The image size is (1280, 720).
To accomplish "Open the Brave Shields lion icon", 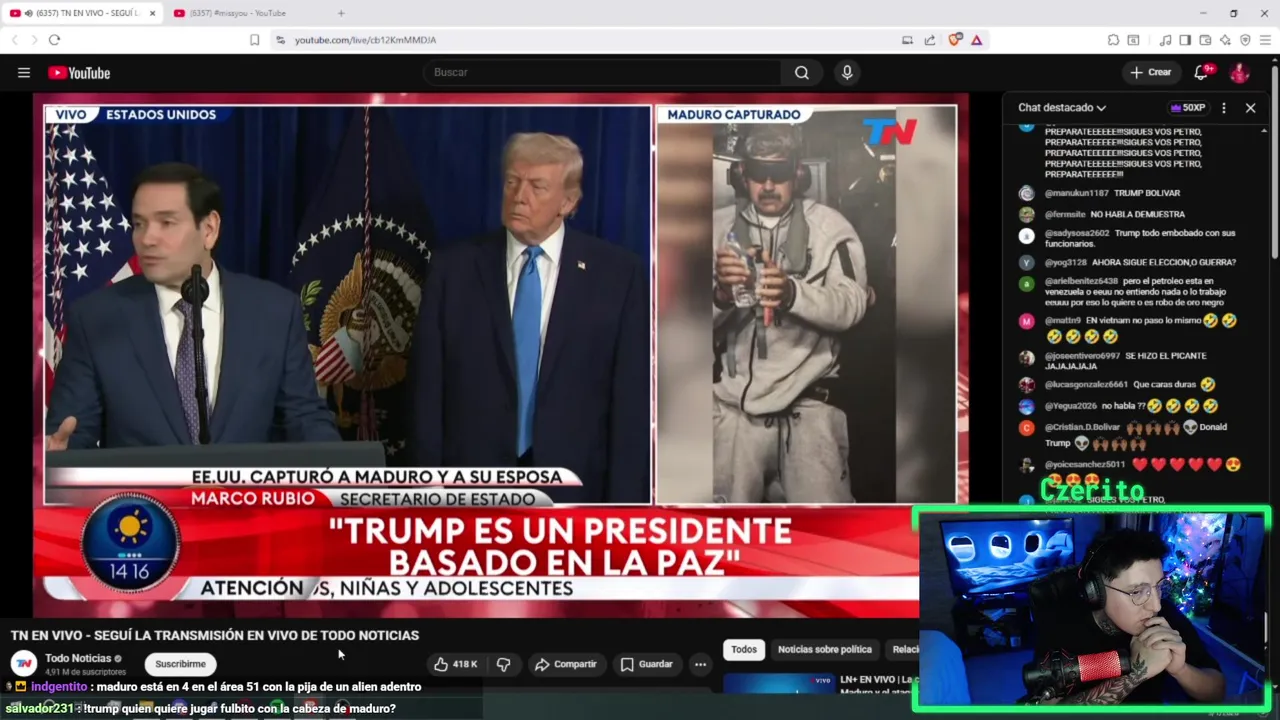I will click(955, 40).
